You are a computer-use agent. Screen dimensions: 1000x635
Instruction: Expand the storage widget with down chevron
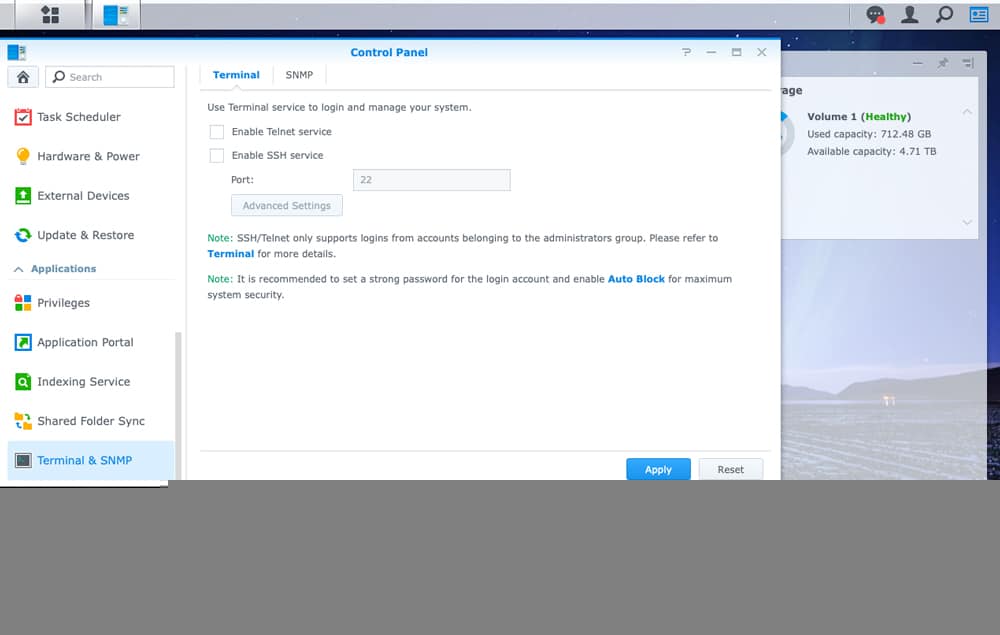click(967, 222)
